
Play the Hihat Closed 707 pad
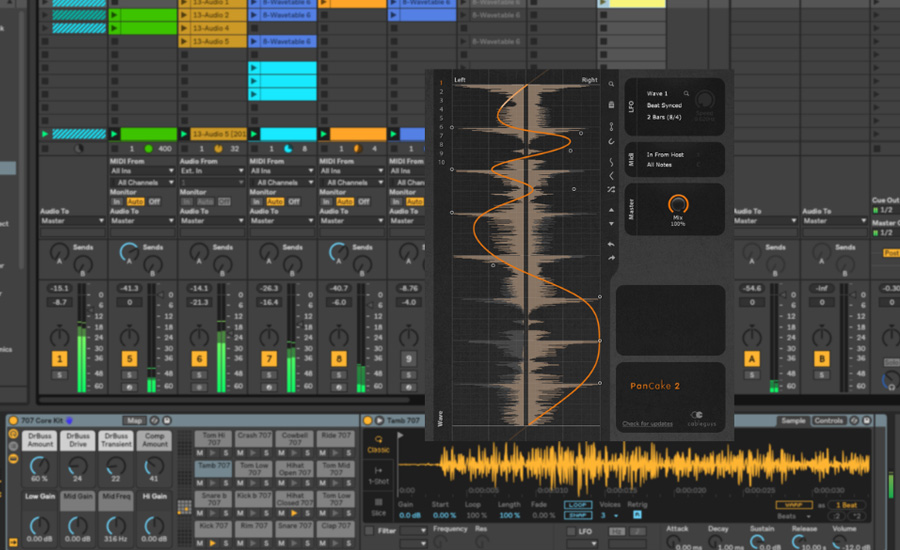[x=294, y=513]
